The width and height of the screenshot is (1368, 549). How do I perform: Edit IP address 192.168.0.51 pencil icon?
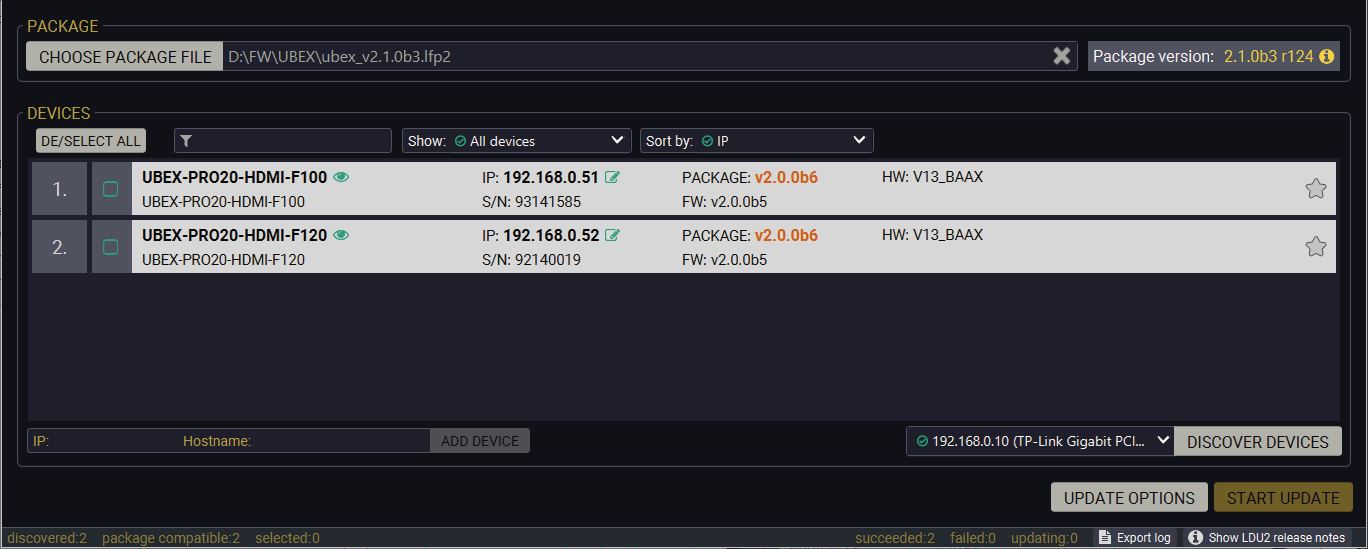tap(612, 177)
